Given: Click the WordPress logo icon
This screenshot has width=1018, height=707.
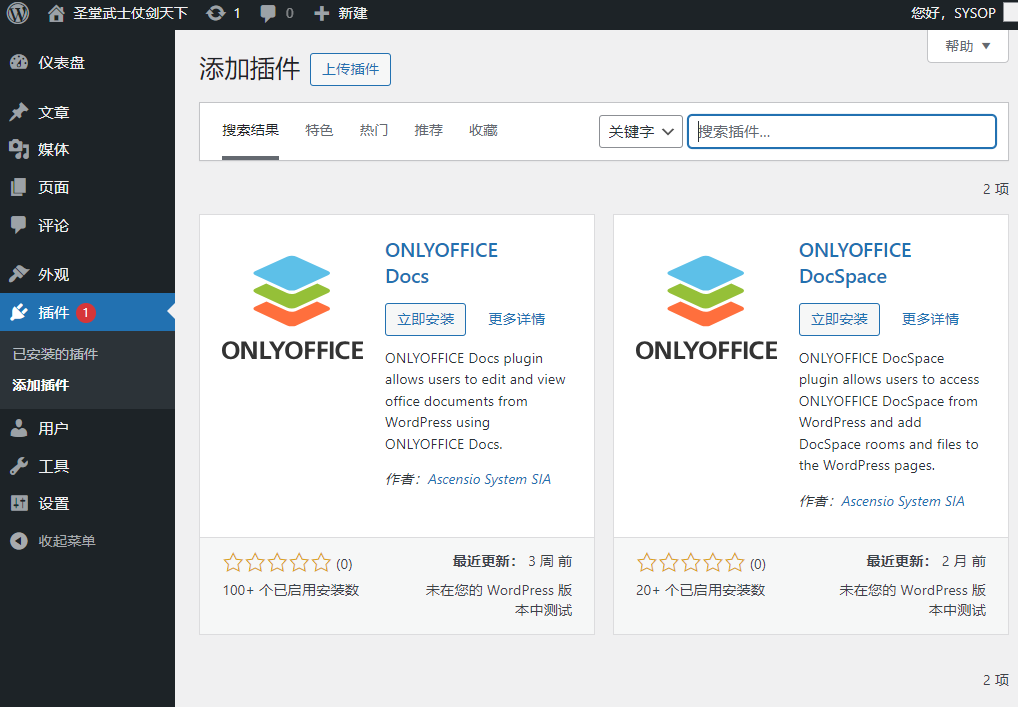Looking at the screenshot, I should [18, 13].
